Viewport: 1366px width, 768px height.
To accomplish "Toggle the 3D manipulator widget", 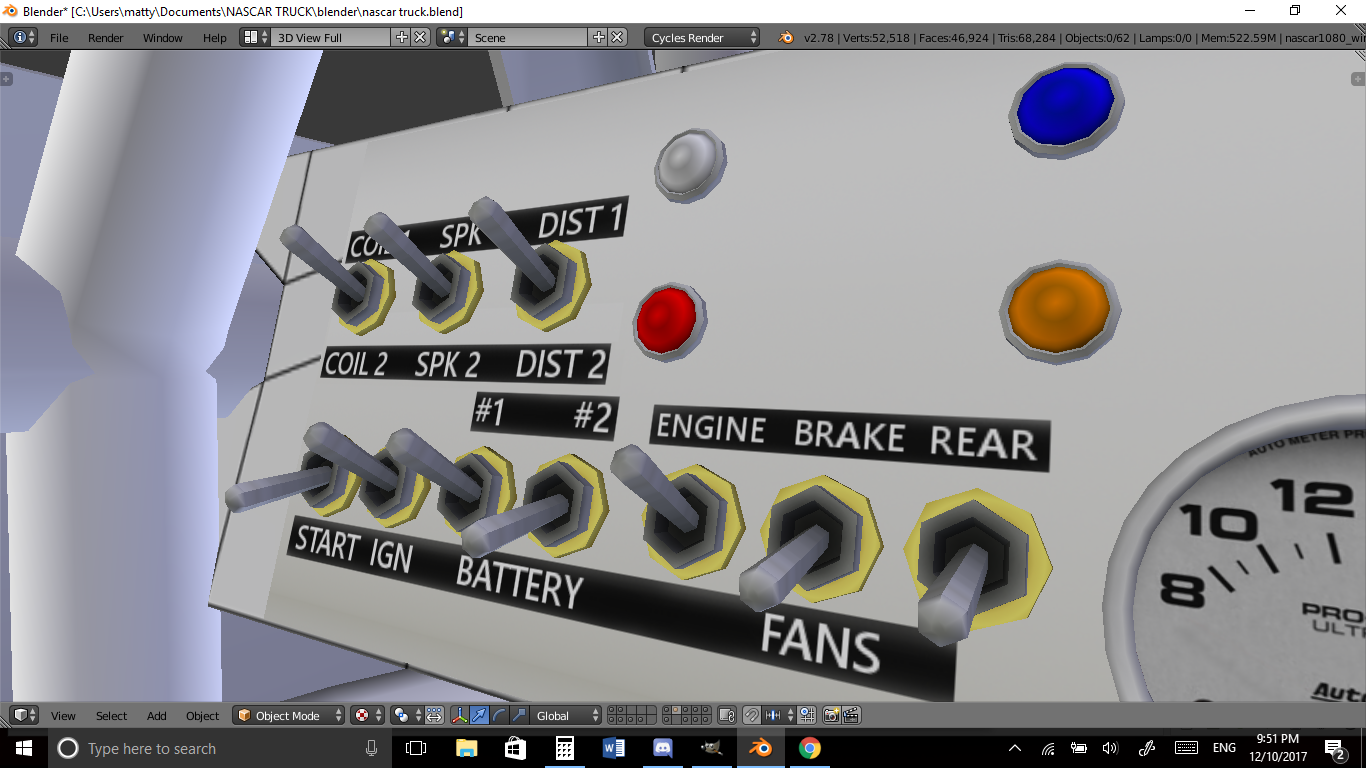I will [x=460, y=715].
